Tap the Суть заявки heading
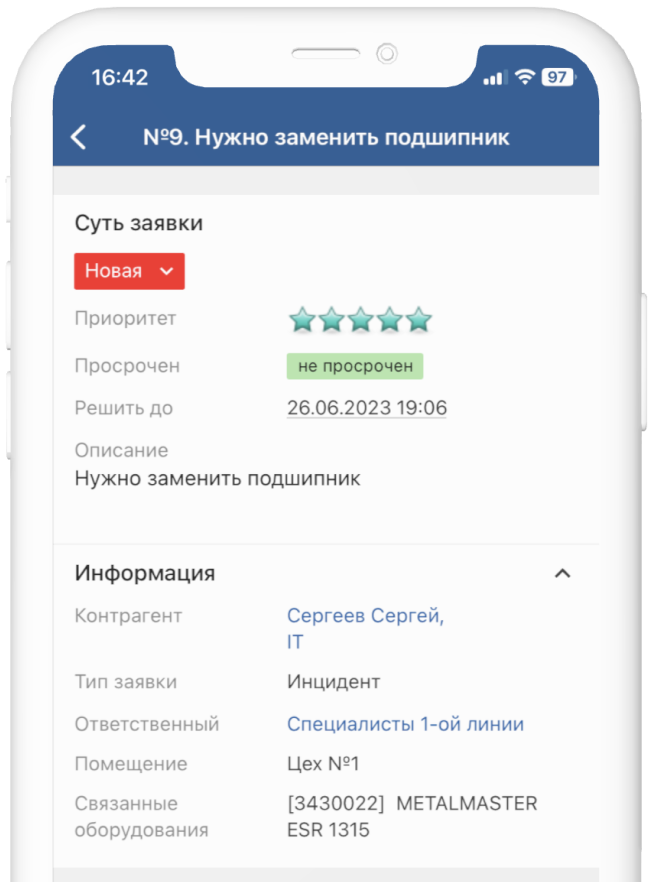 pos(139,223)
